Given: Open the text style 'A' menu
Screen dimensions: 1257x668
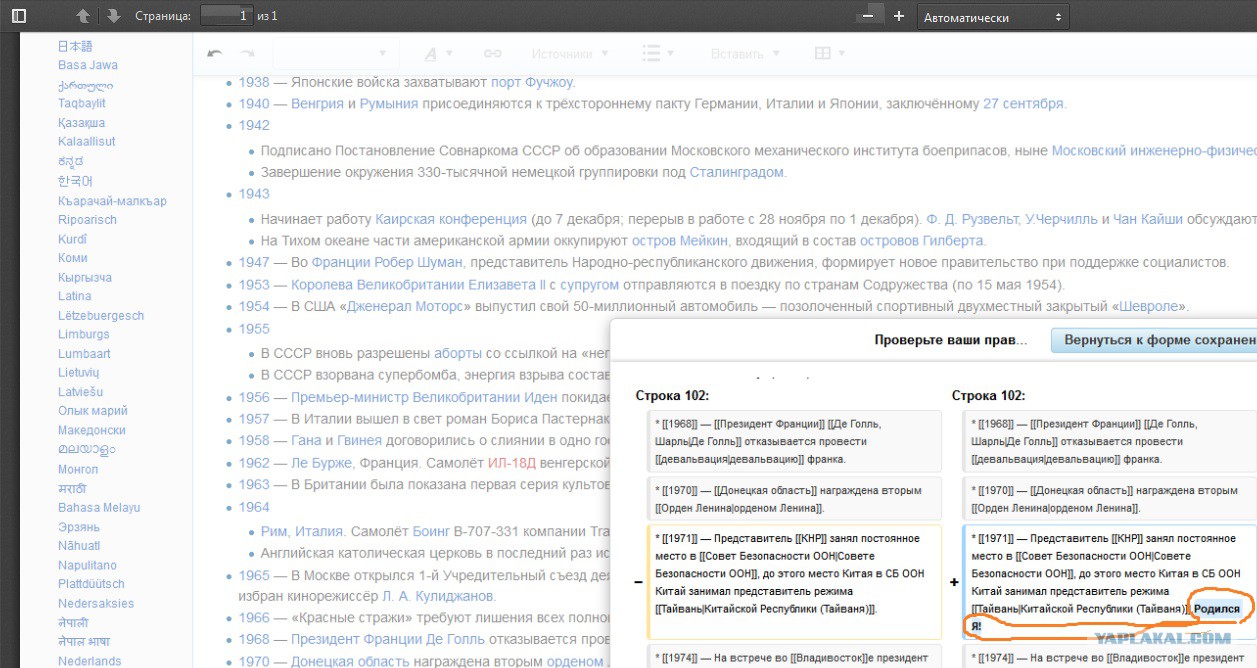Looking at the screenshot, I should pyautogui.click(x=437, y=54).
